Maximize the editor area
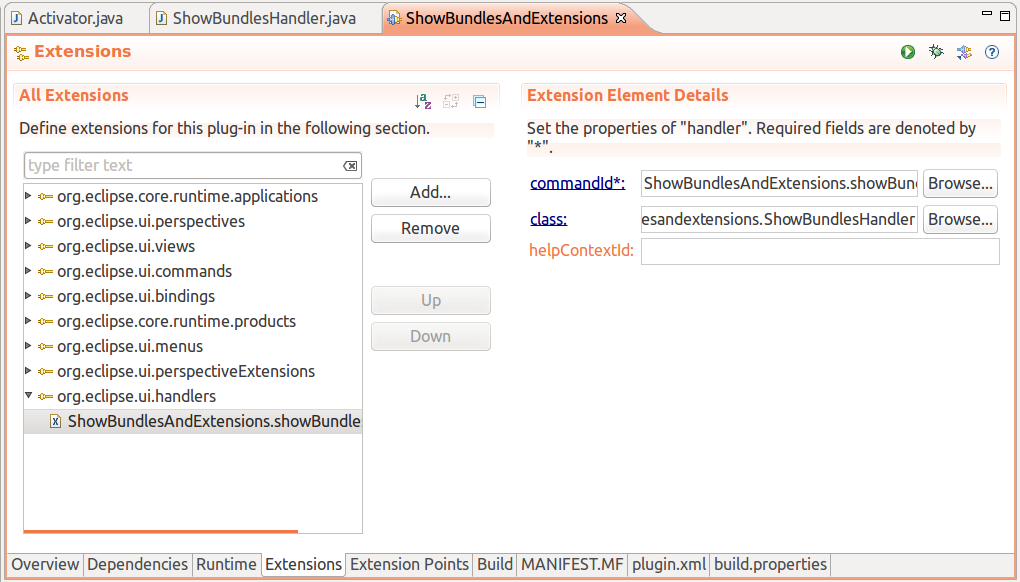Screen dimensions: 1020x582 pyautogui.click(x=1005, y=16)
